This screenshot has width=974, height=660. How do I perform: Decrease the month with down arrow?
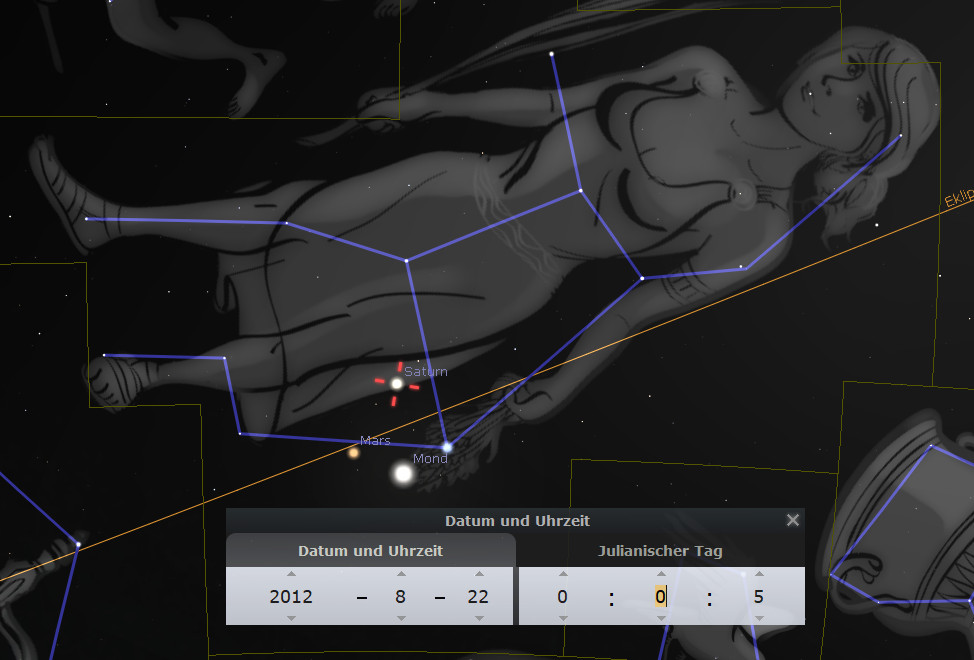(401, 618)
